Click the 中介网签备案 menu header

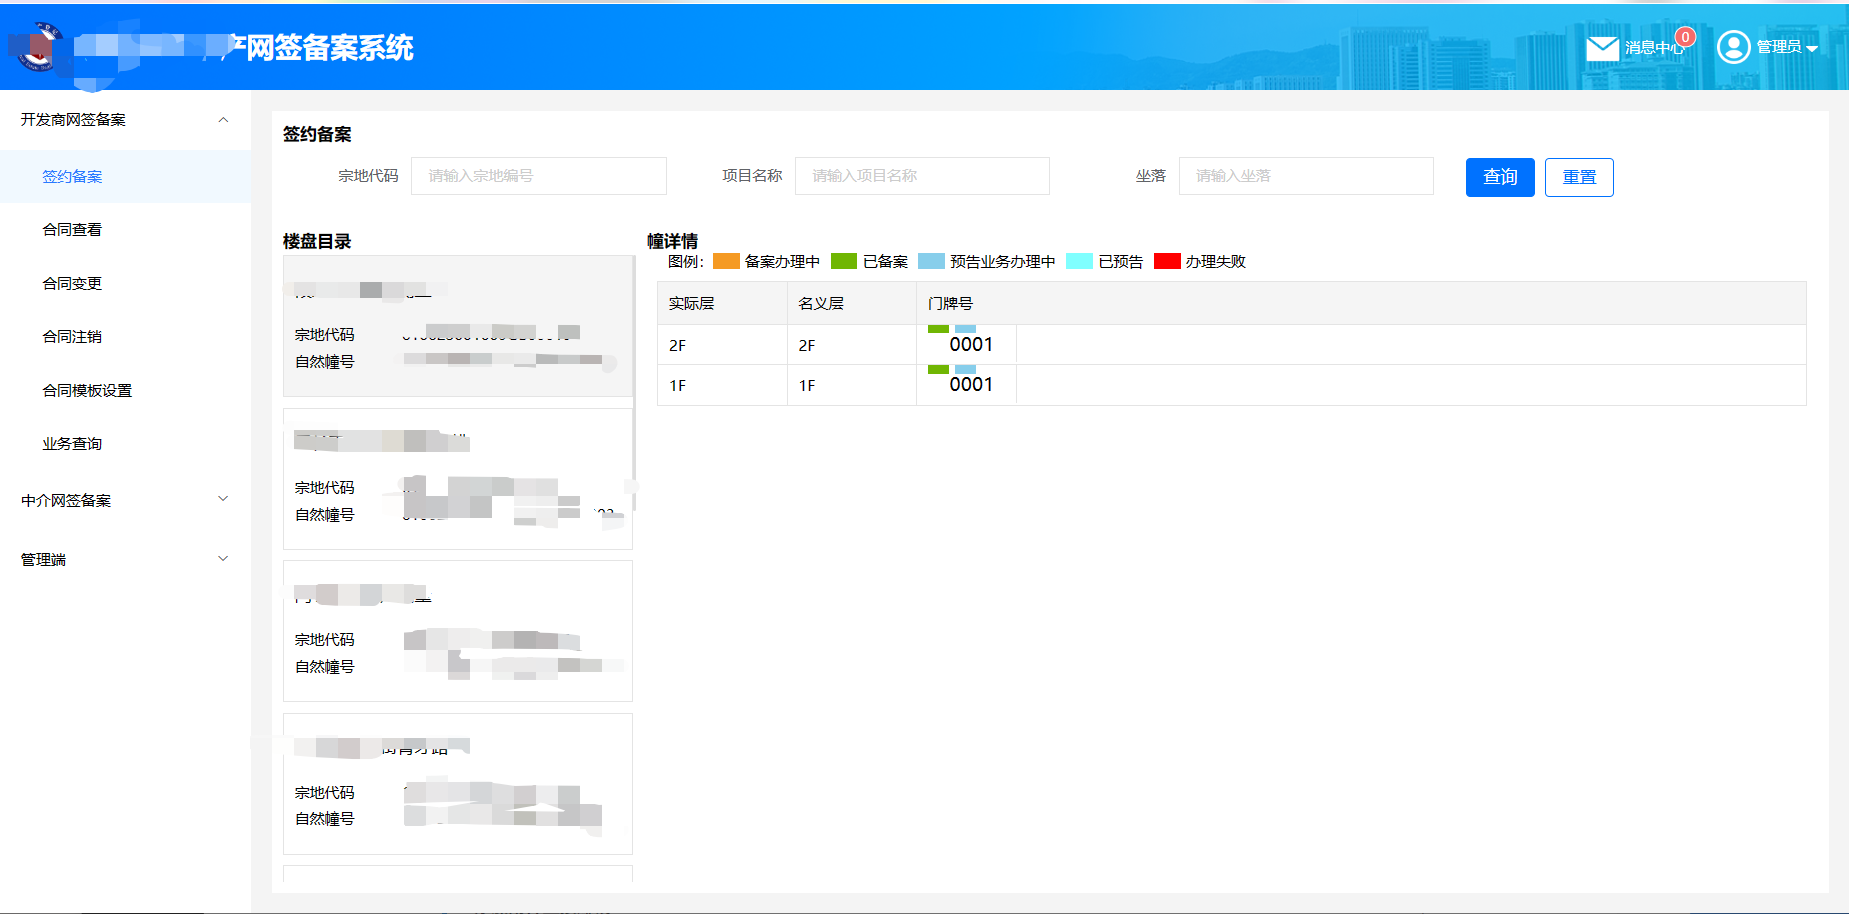125,500
